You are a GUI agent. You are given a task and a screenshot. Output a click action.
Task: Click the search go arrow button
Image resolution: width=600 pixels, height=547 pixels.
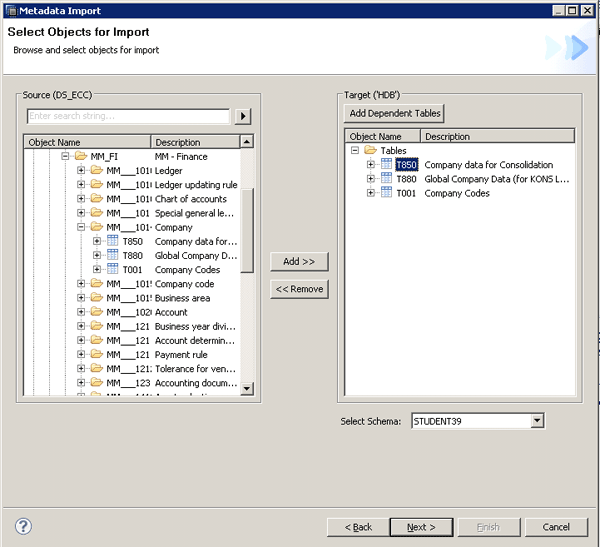click(242, 116)
